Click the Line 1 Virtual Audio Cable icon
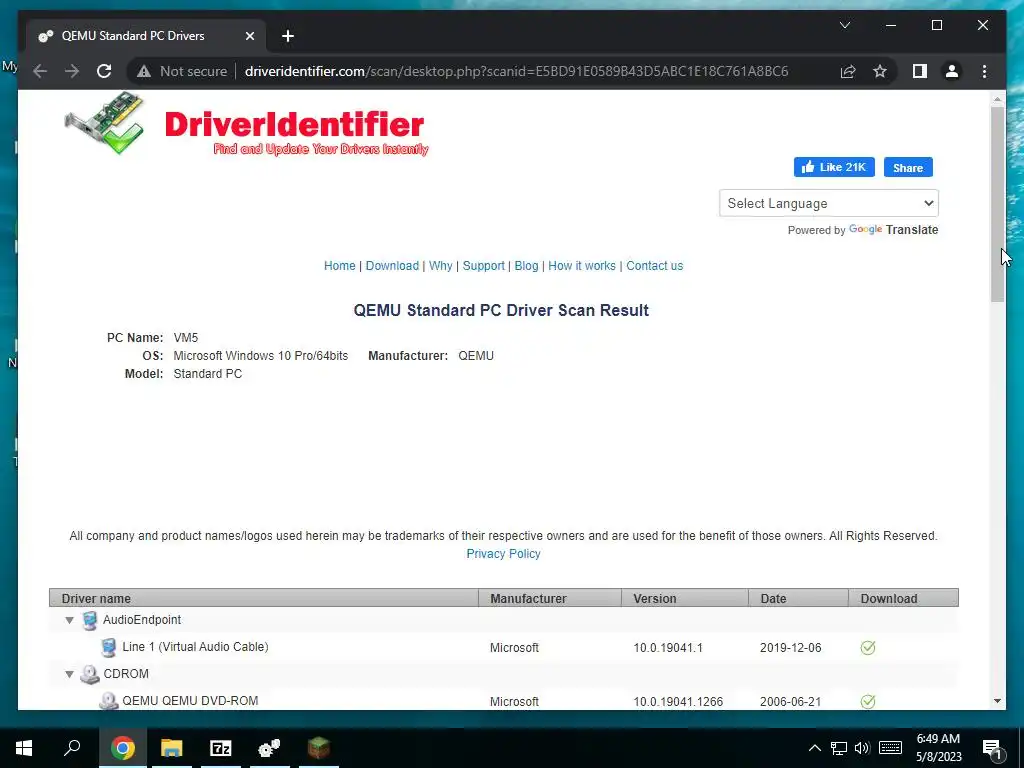This screenshot has width=1024, height=768. (108, 647)
